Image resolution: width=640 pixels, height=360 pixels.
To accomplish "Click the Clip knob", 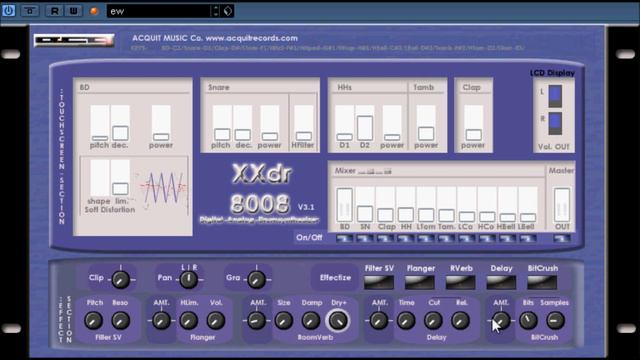I will [120, 280].
